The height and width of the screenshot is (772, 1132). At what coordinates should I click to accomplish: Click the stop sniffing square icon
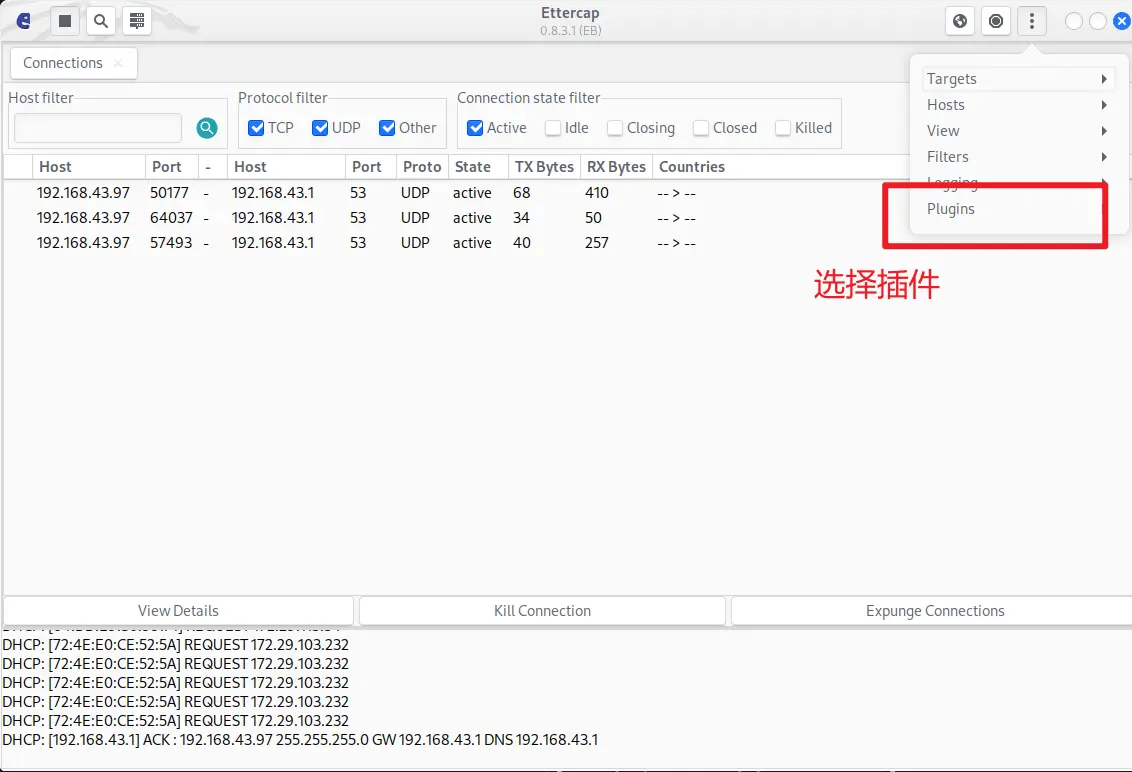tap(65, 21)
